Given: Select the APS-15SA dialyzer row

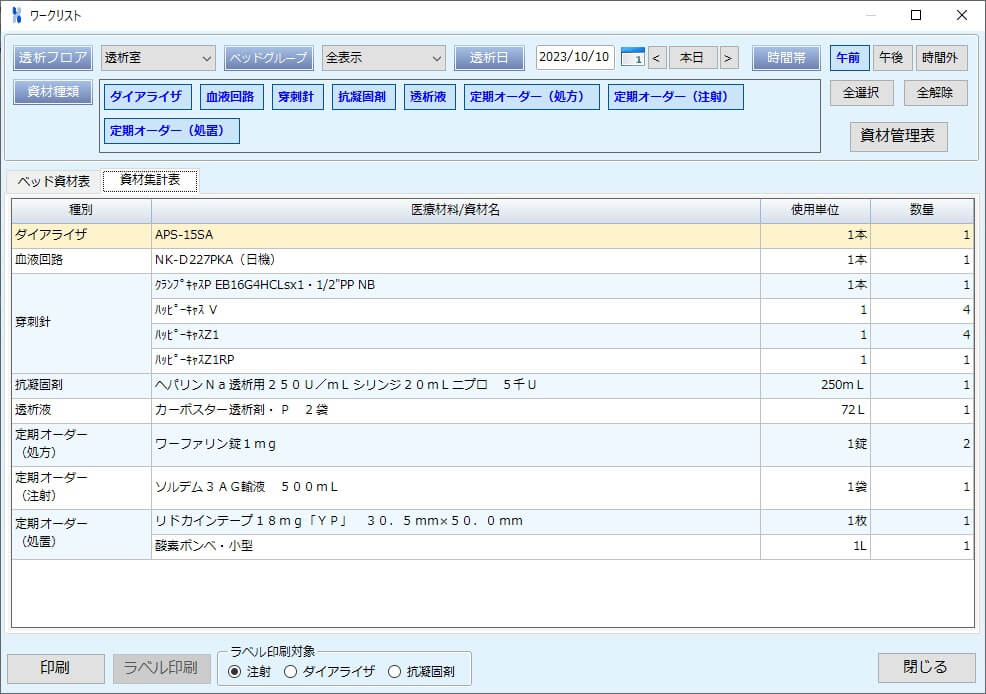Looking at the screenshot, I should 455,236.
